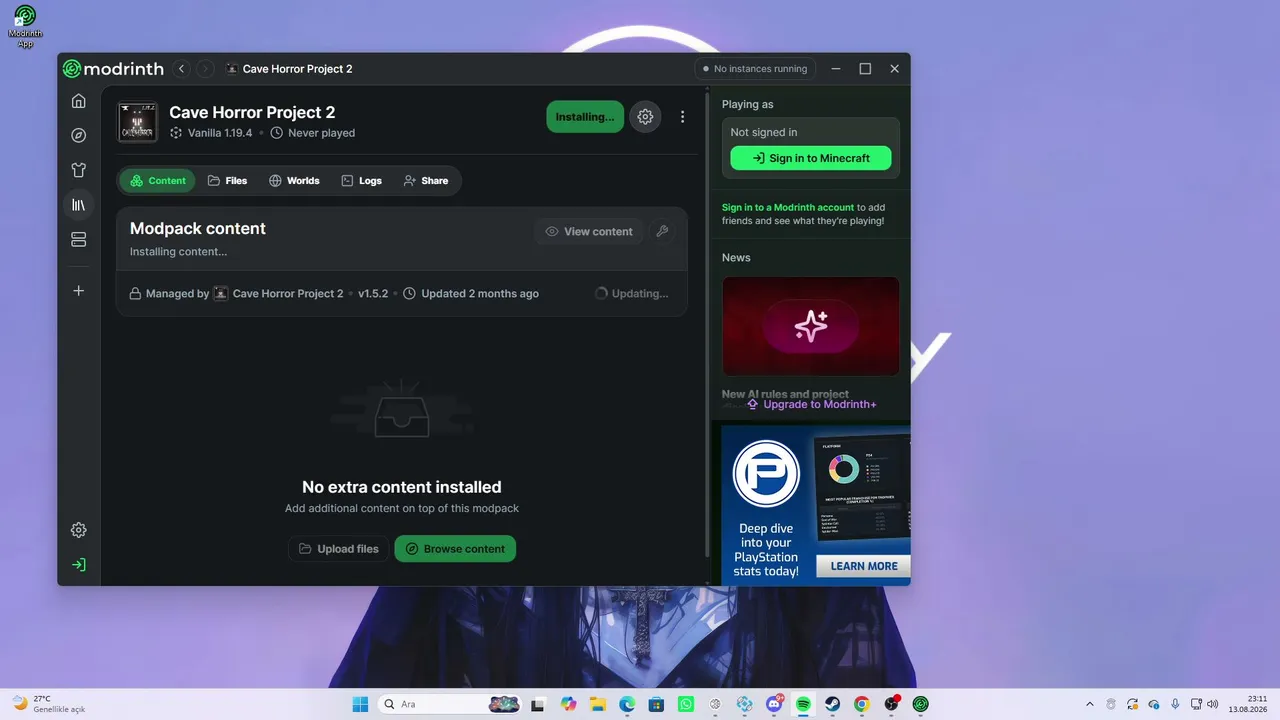The image size is (1280, 720).
Task: Open OBS Studio from the taskbar
Action: 891,704
